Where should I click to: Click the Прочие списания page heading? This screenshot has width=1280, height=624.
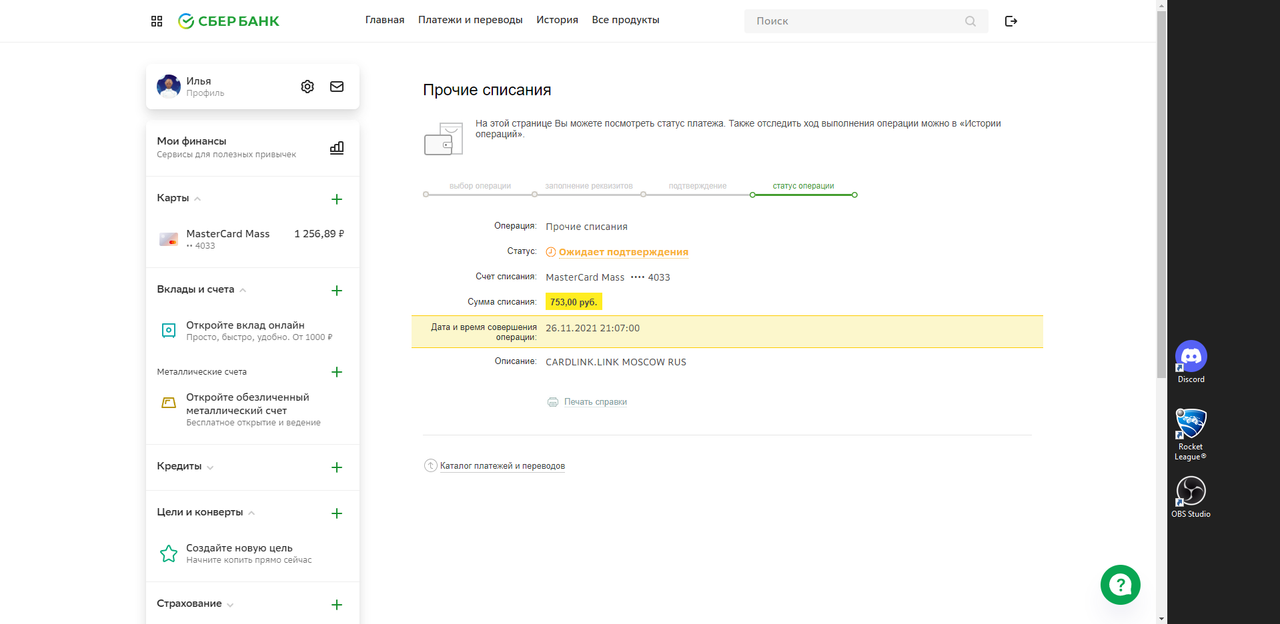pos(487,90)
